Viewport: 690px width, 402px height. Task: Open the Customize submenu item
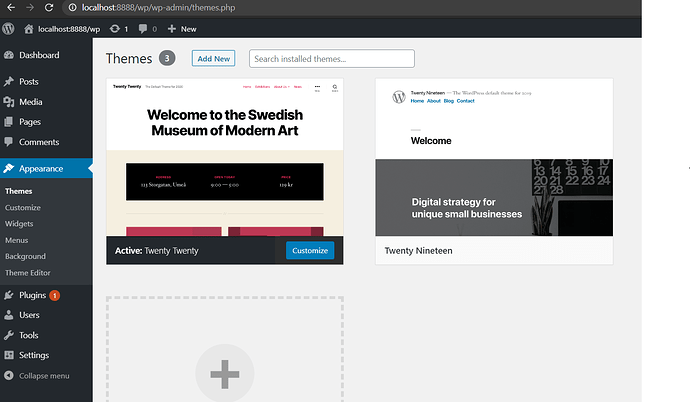[x=23, y=207]
